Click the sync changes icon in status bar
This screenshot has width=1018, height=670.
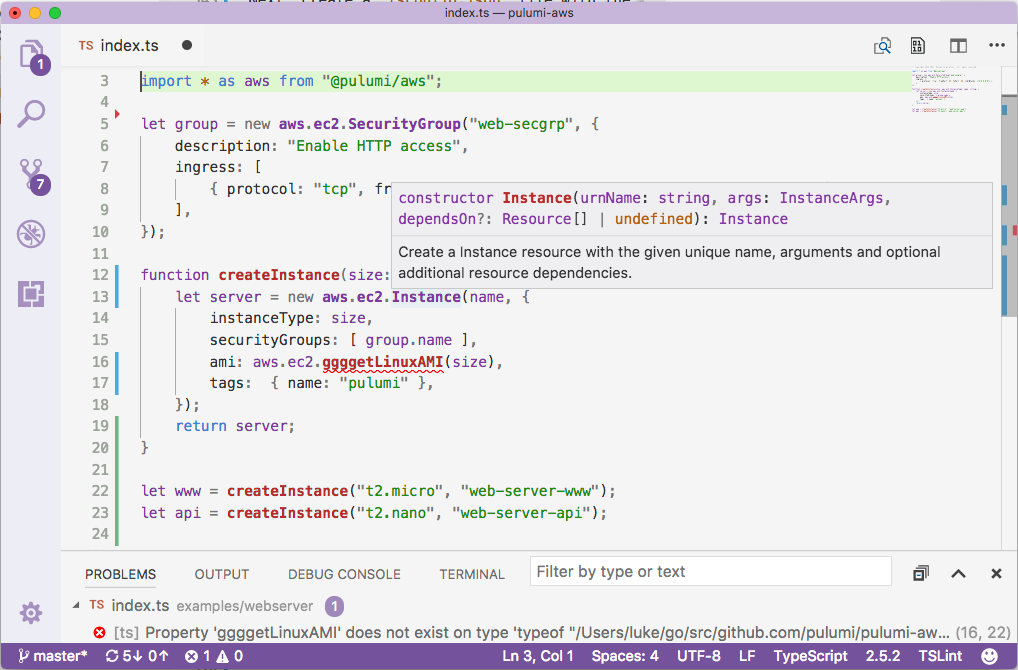(122, 656)
